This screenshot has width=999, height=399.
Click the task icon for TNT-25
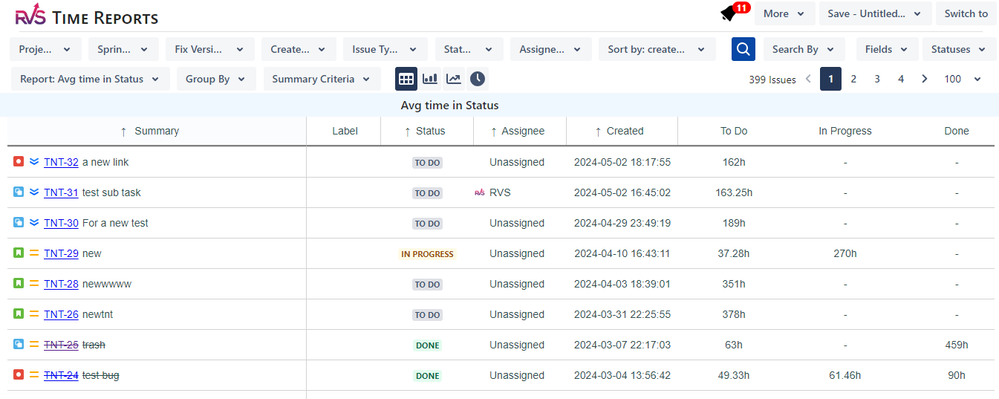(18, 344)
